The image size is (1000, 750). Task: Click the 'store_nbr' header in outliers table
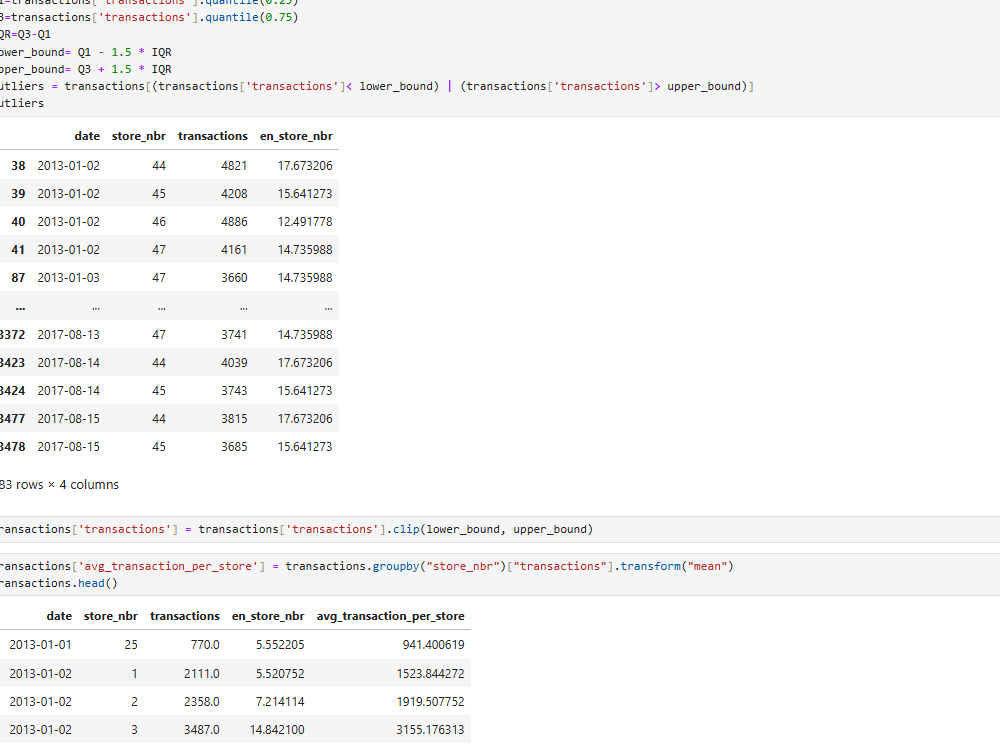[x=138, y=136]
